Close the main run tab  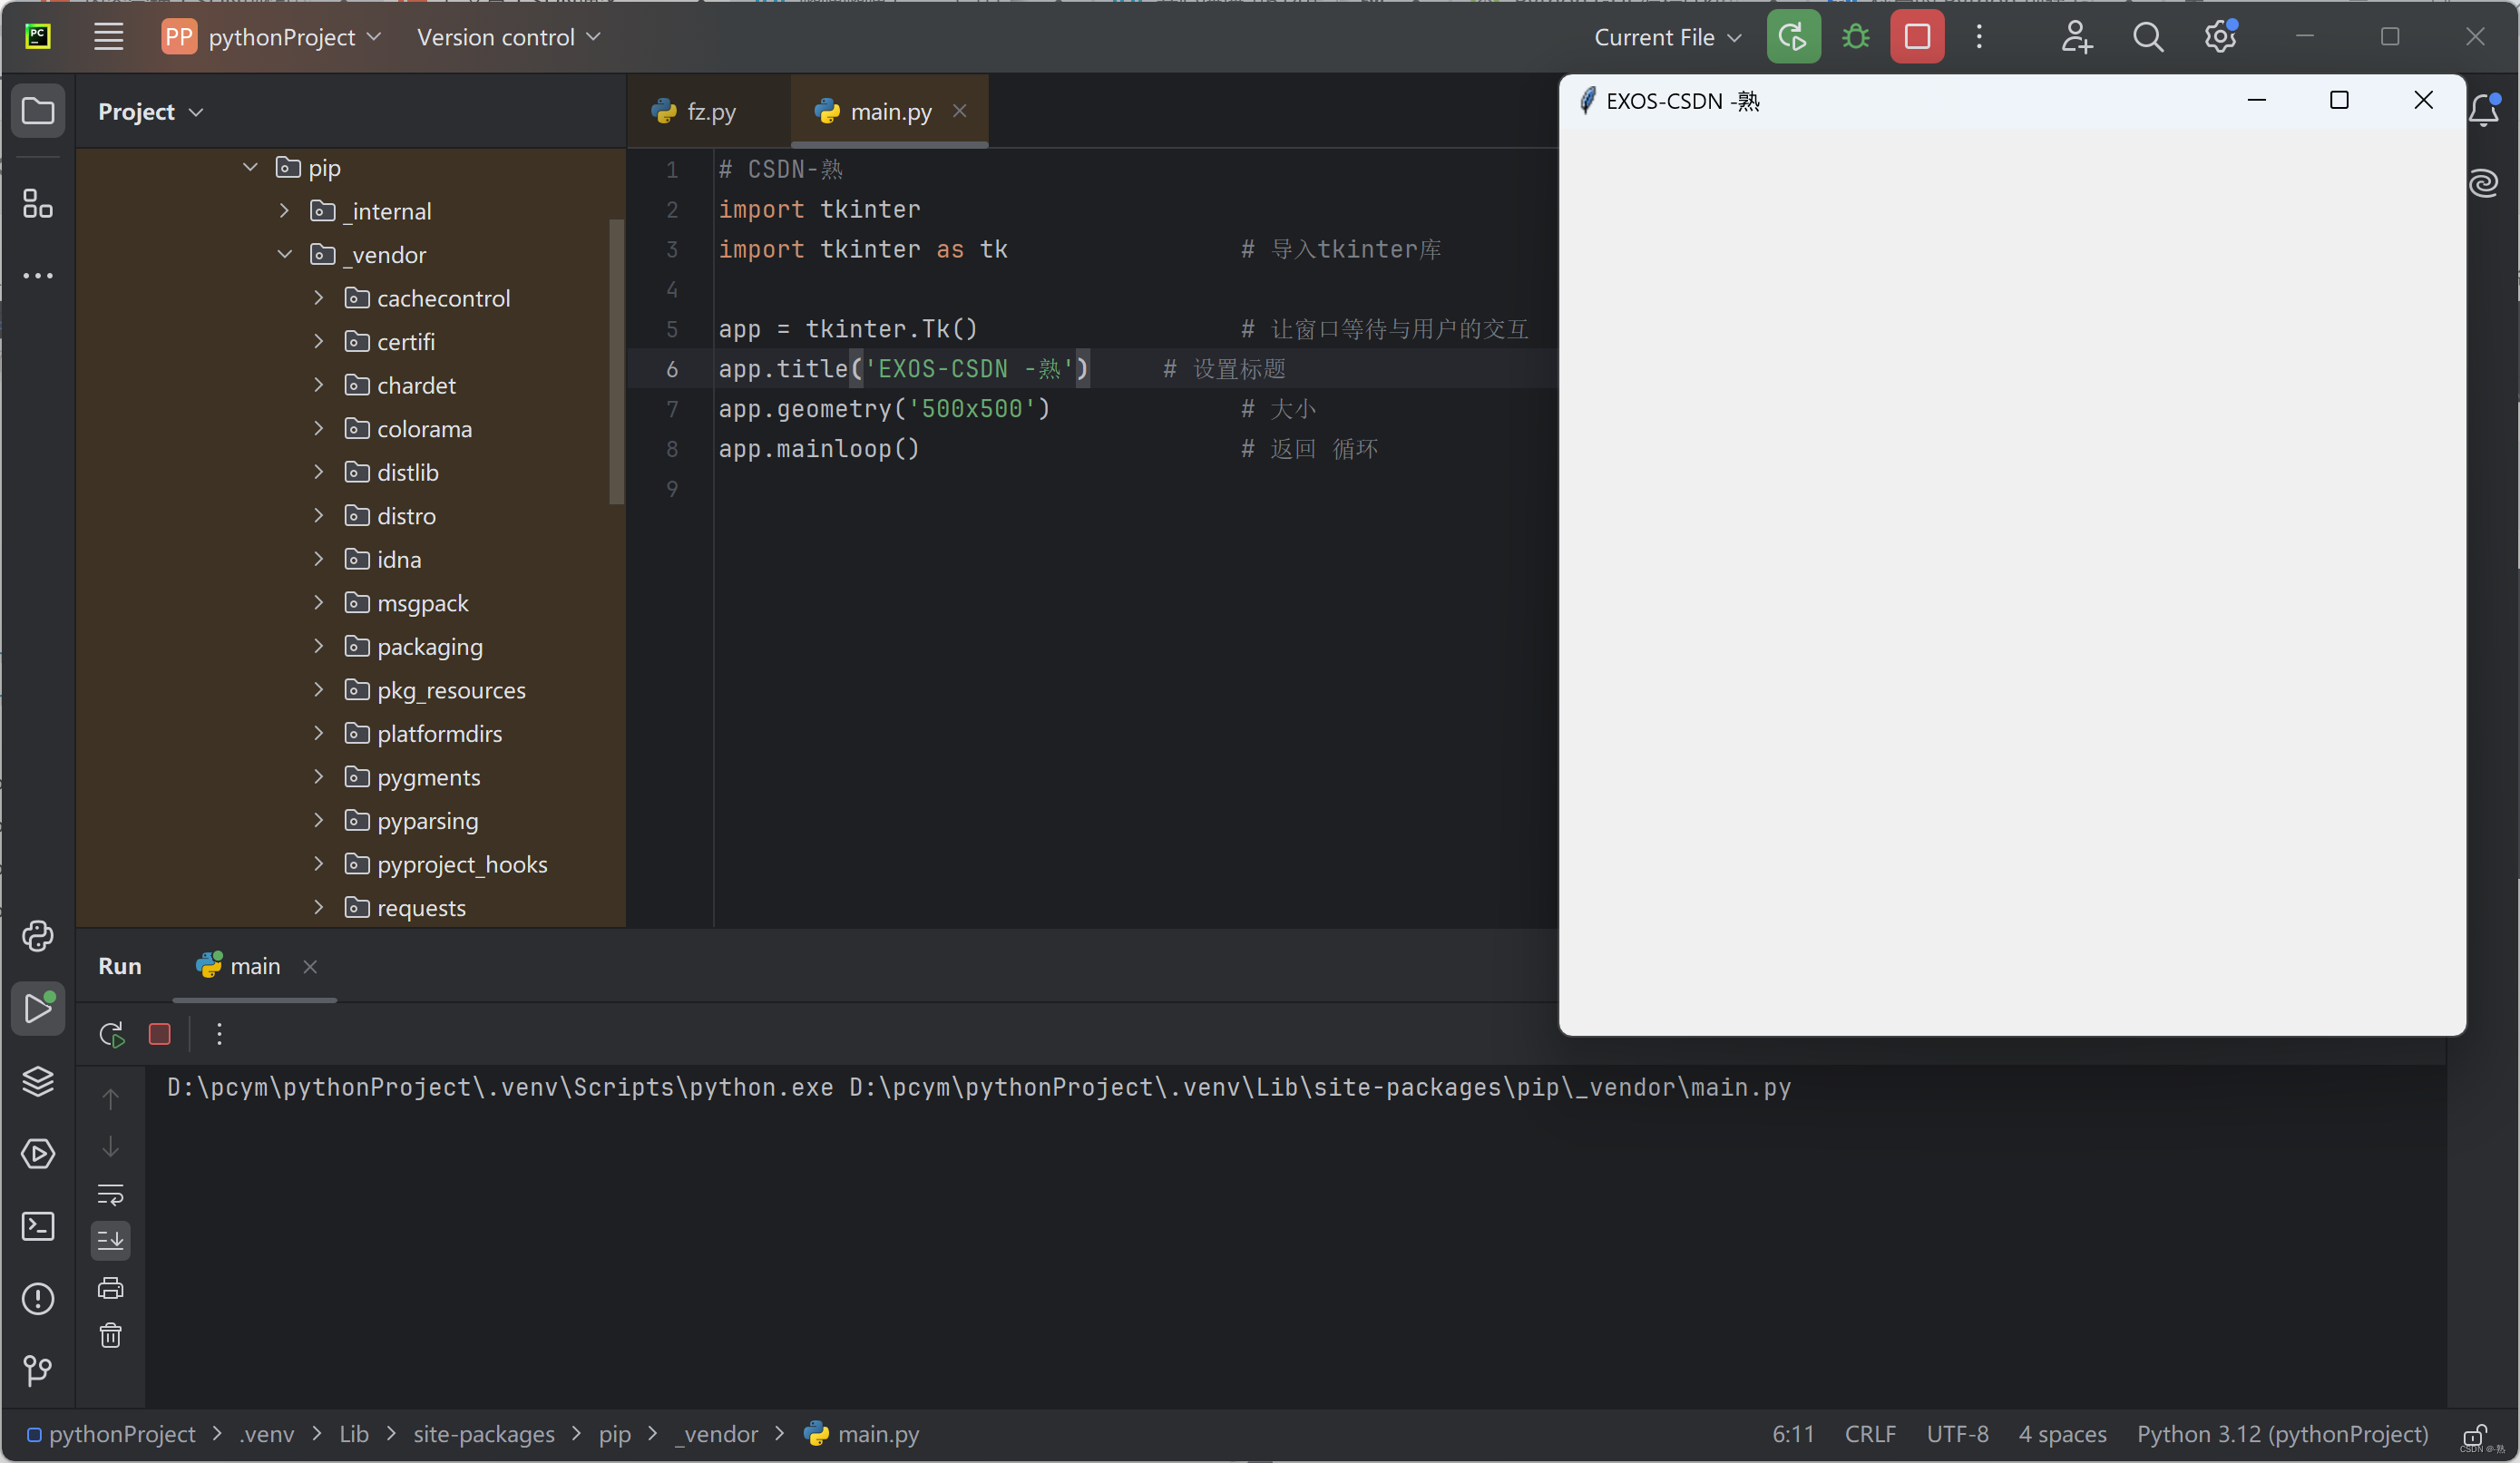pos(310,966)
